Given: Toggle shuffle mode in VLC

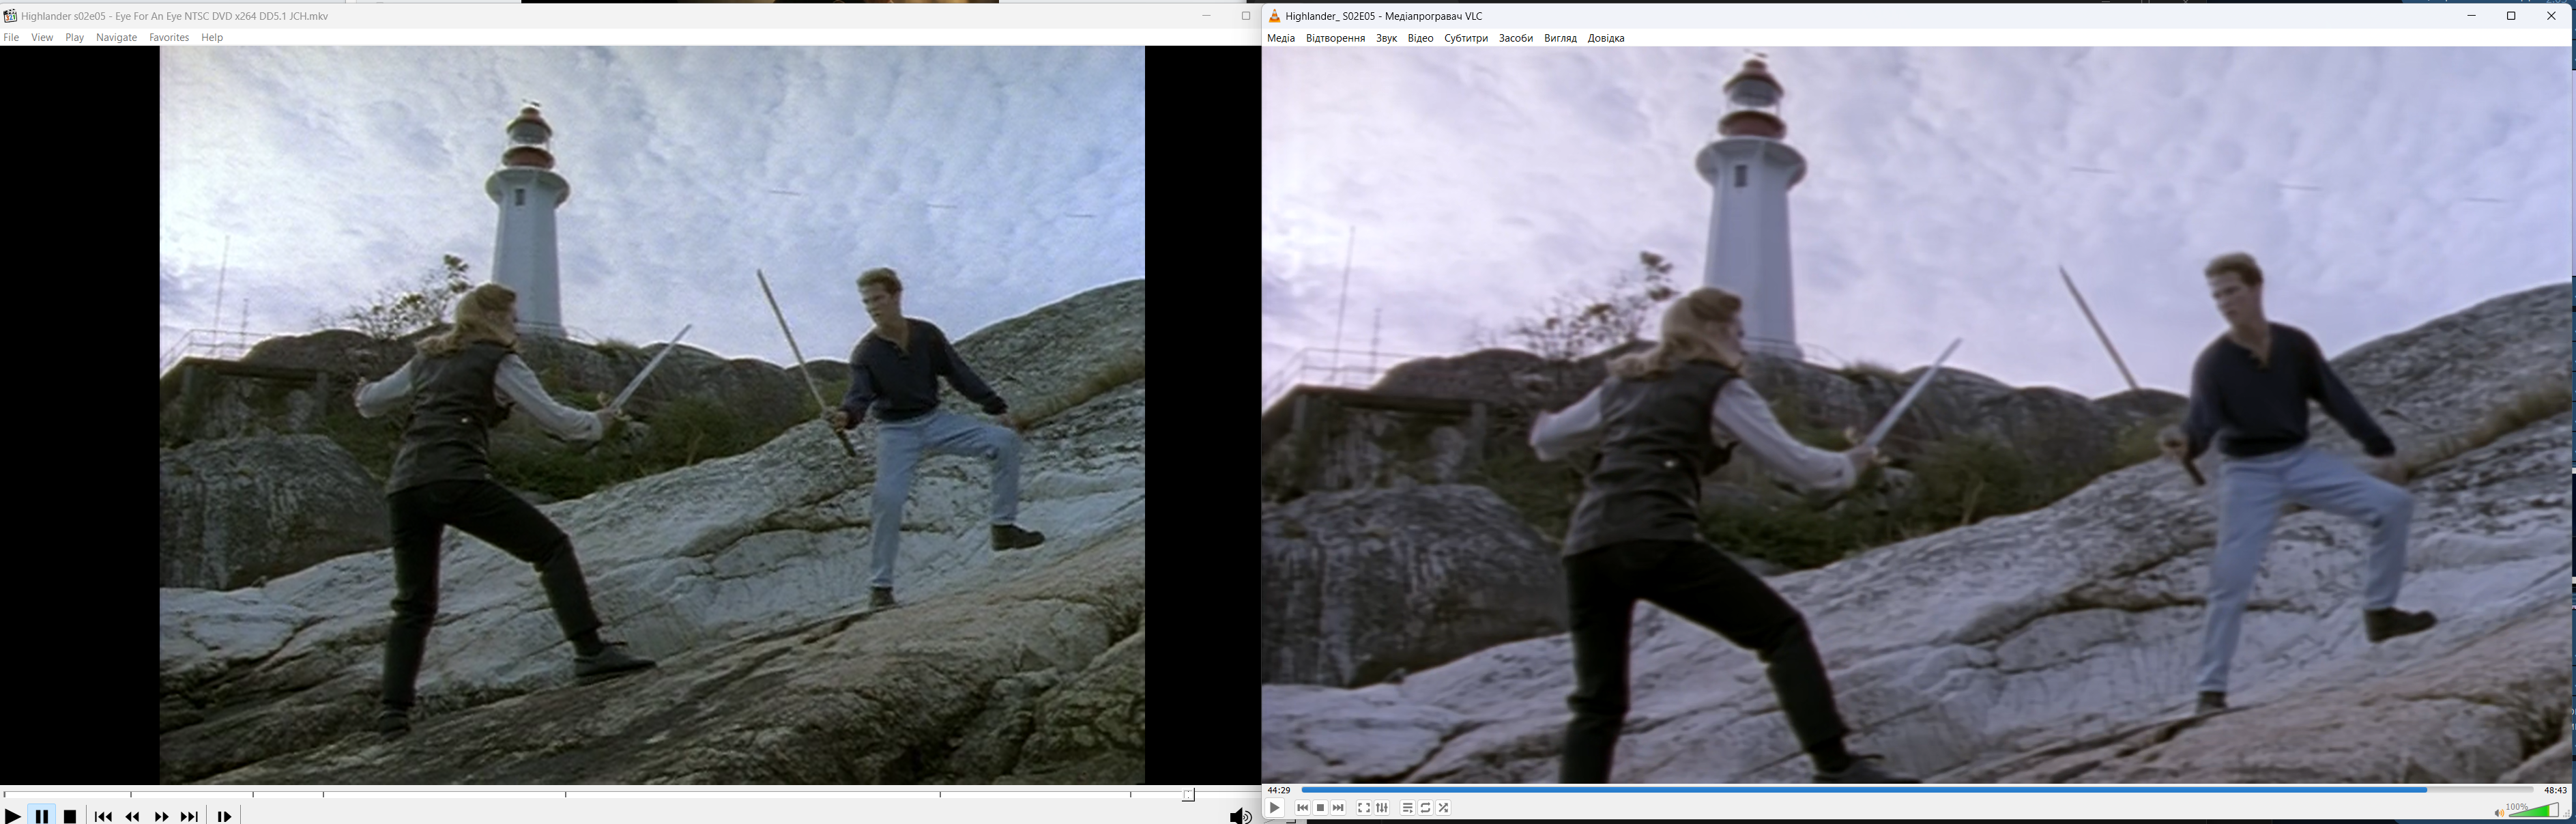Looking at the screenshot, I should tap(1443, 808).
